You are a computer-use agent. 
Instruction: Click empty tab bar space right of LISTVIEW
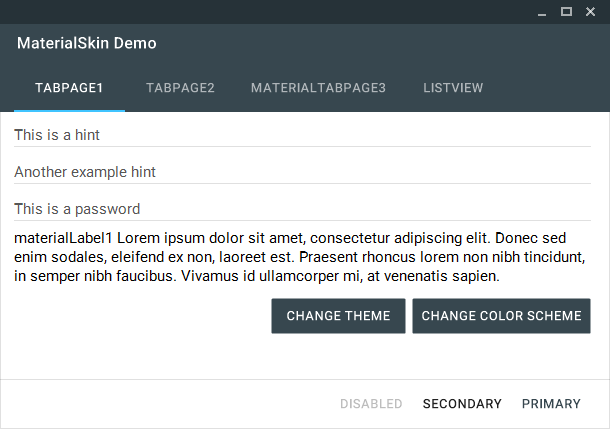[x=550, y=88]
